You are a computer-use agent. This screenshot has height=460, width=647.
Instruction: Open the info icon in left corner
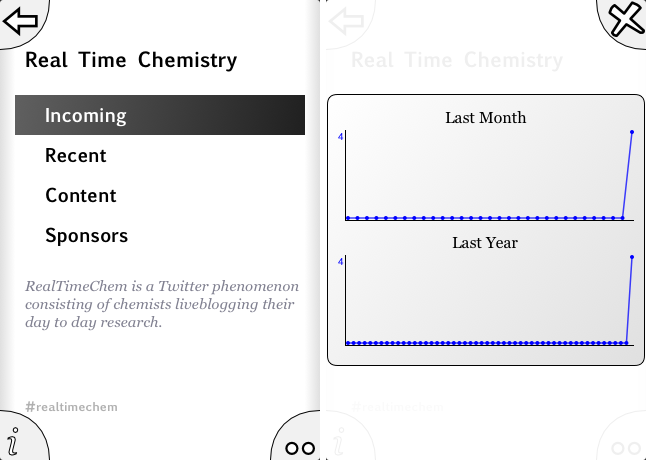pyautogui.click(x=13, y=441)
